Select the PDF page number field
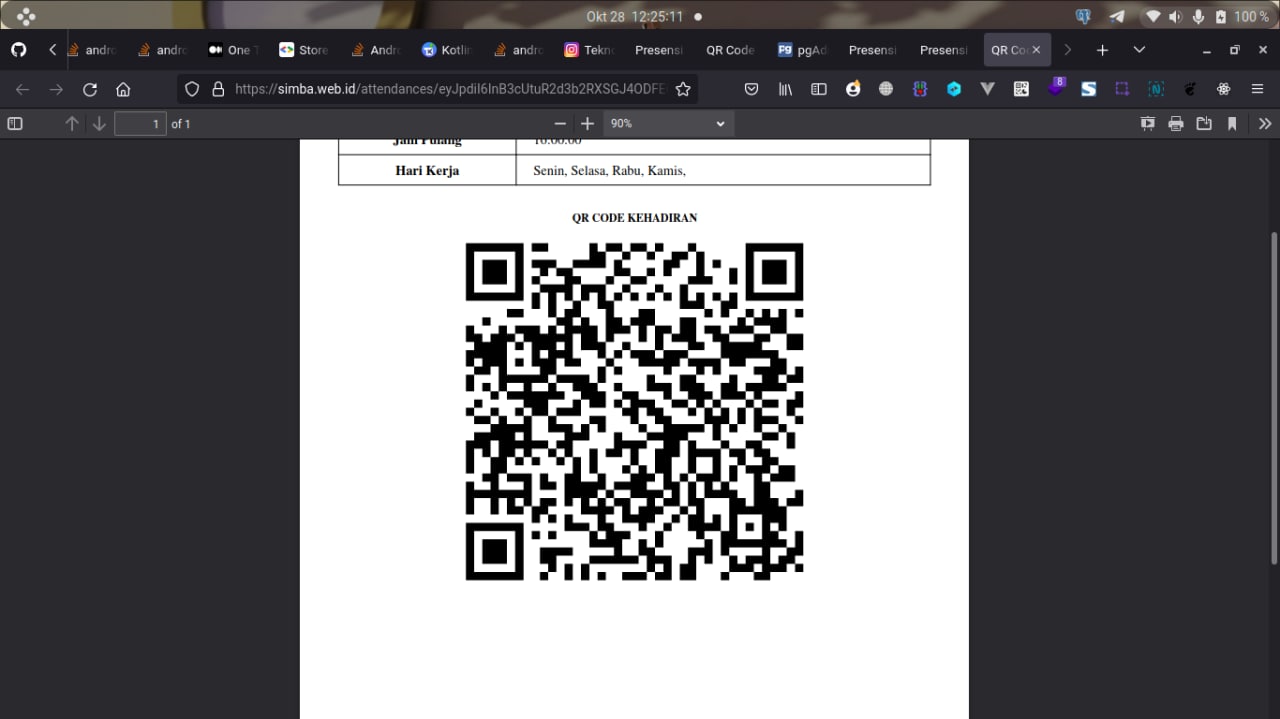 click(141, 124)
